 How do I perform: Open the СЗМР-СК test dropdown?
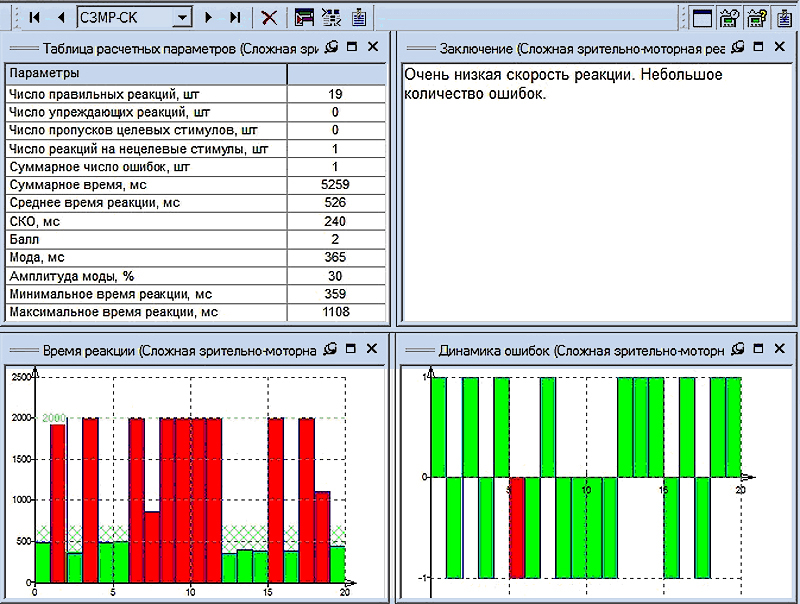click(x=181, y=17)
